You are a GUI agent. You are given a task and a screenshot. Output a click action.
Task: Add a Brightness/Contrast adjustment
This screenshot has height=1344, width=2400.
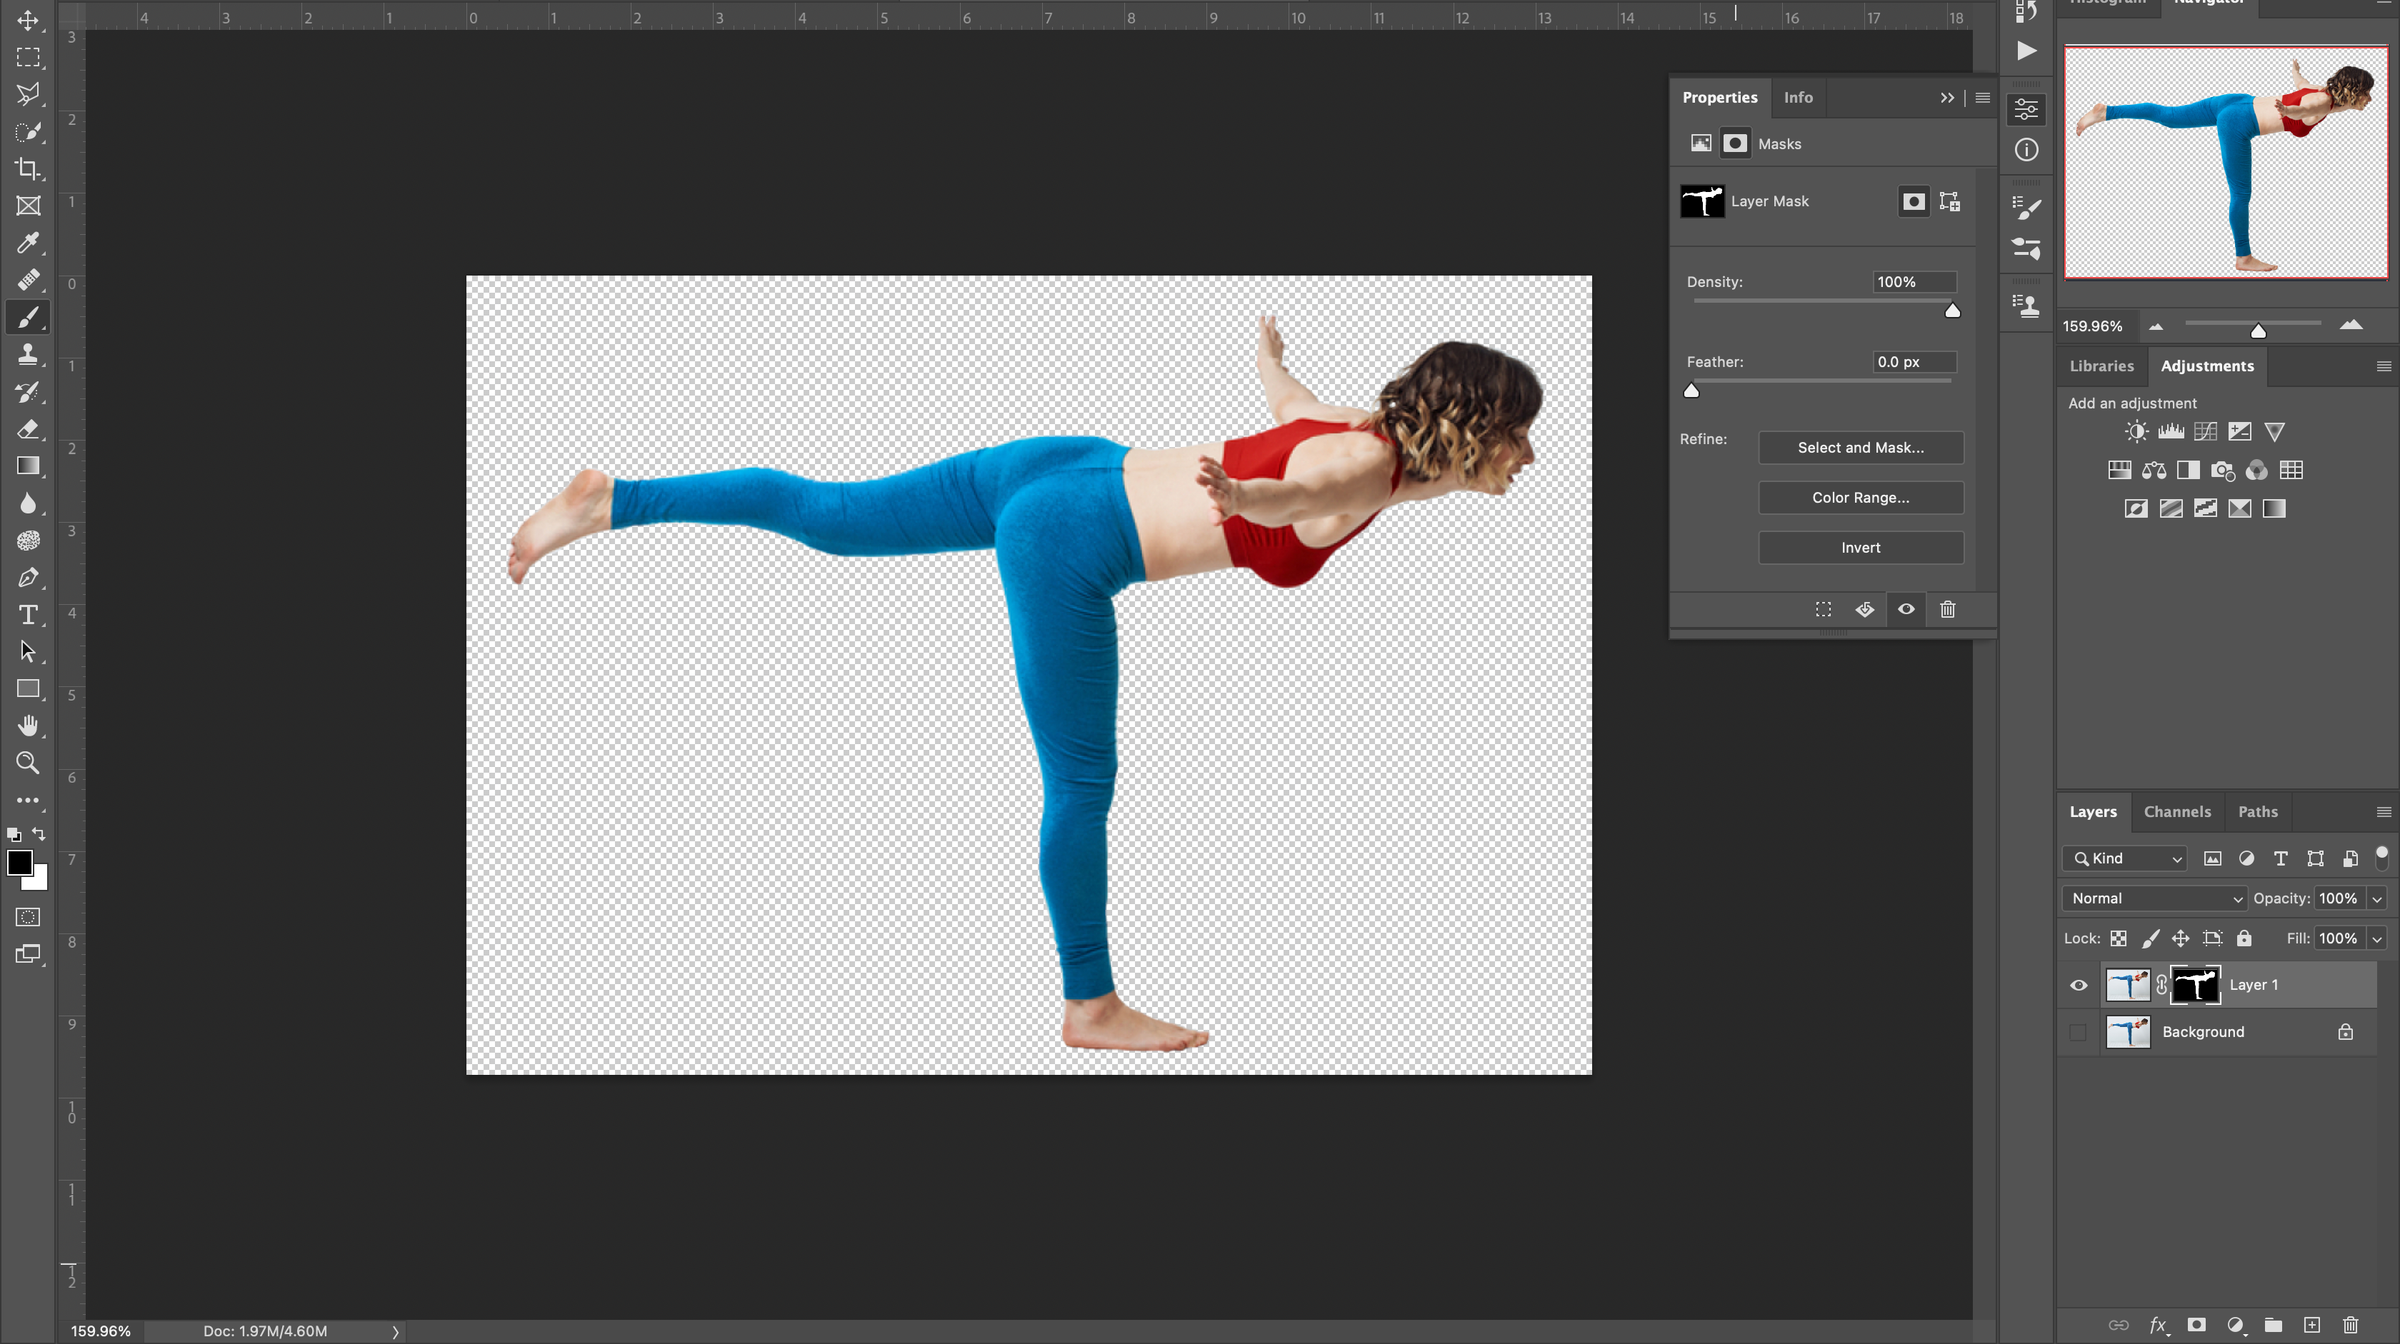point(2136,431)
